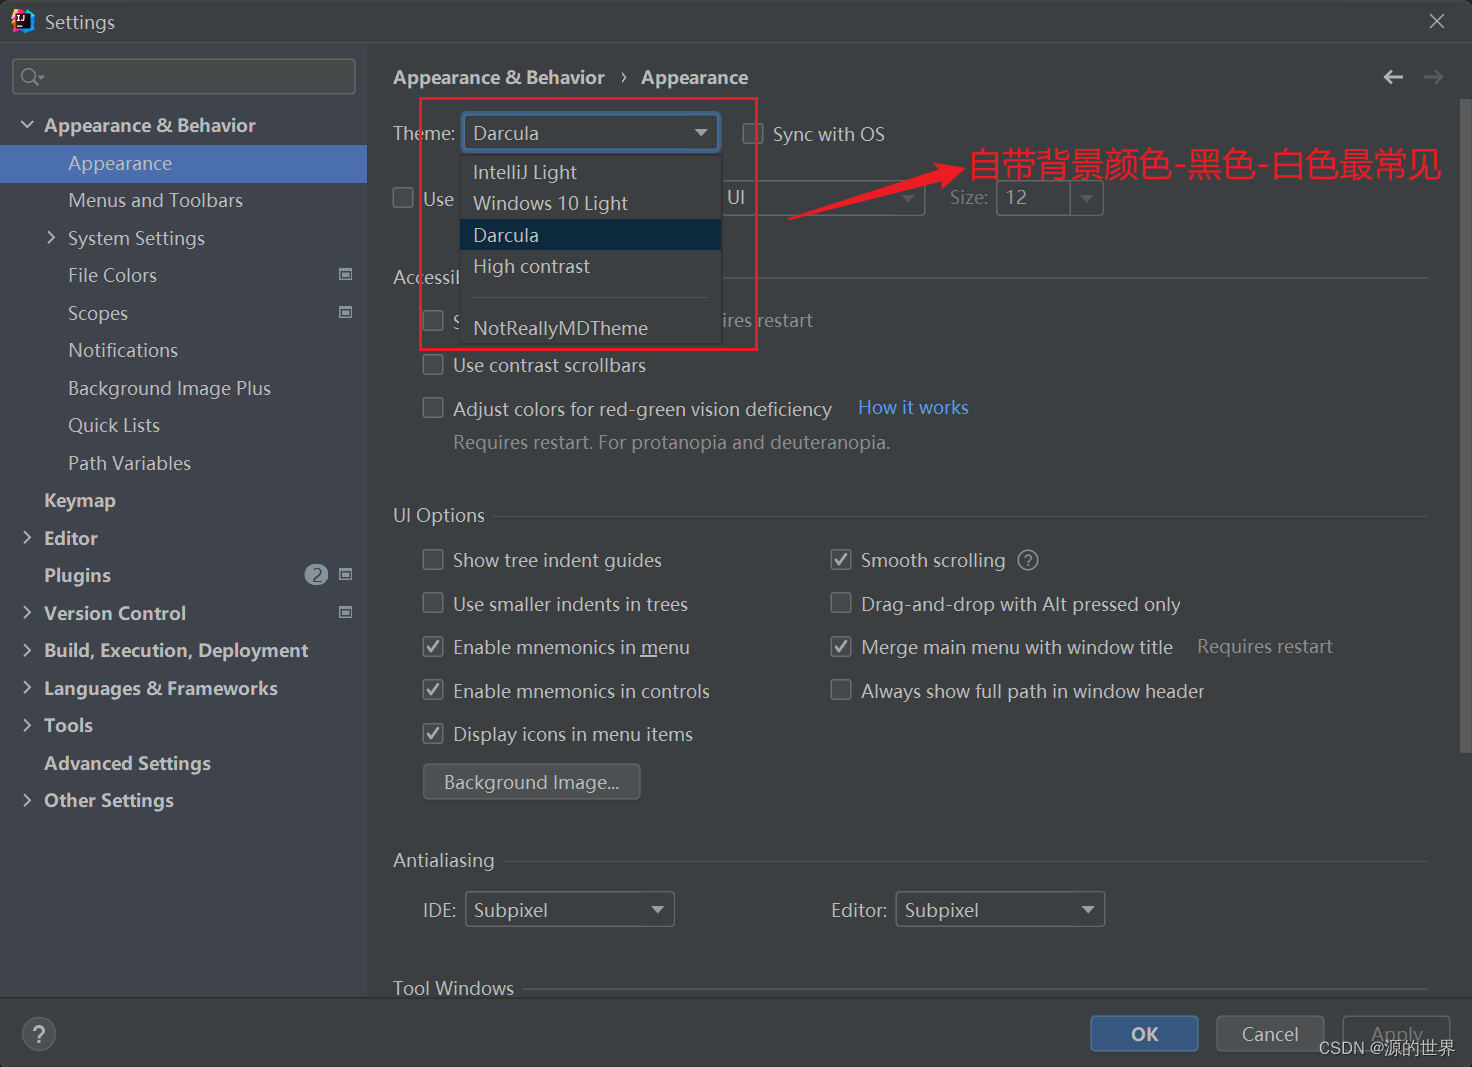This screenshot has width=1472, height=1067.
Task: Click the search magnifier icon in settings
Action: [x=32, y=77]
